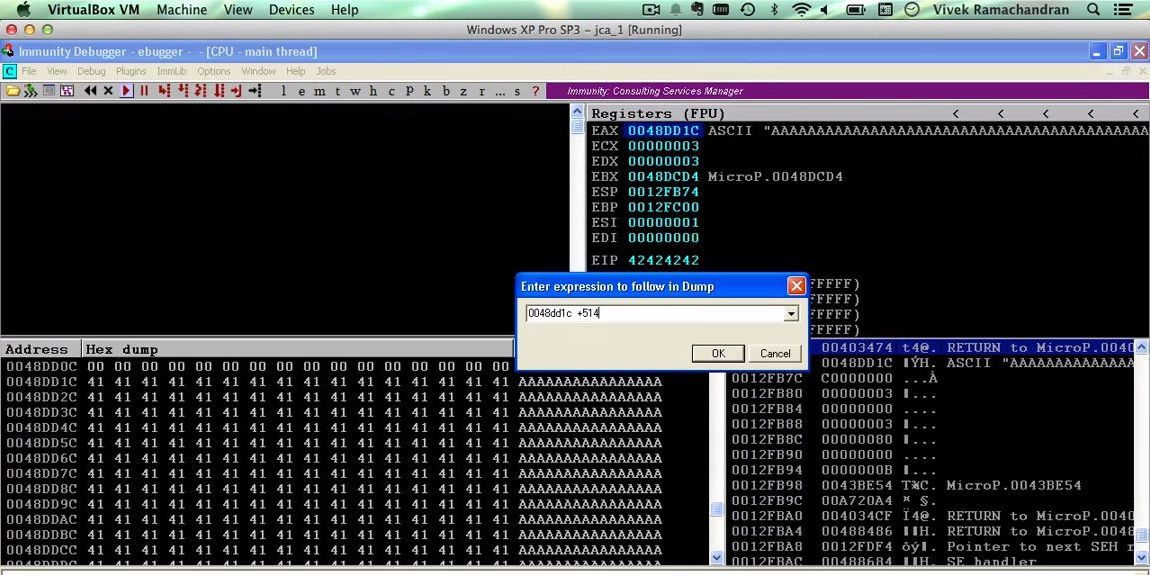Open the Apple menu
Viewport: 1150px width, 575px height.
pos(23,10)
